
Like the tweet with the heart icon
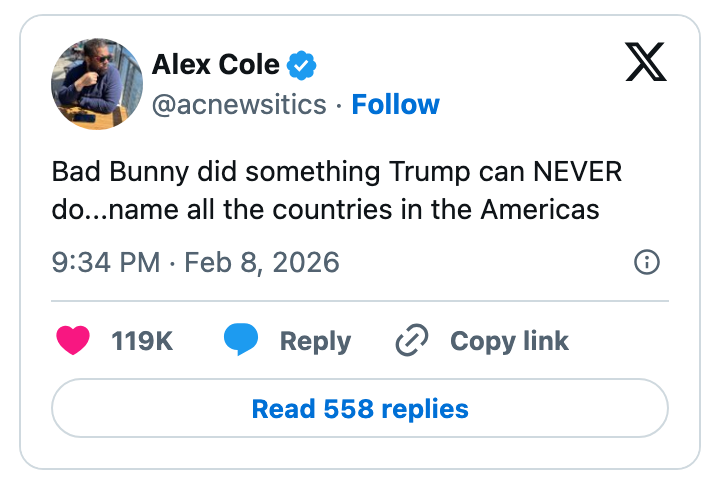coord(74,340)
